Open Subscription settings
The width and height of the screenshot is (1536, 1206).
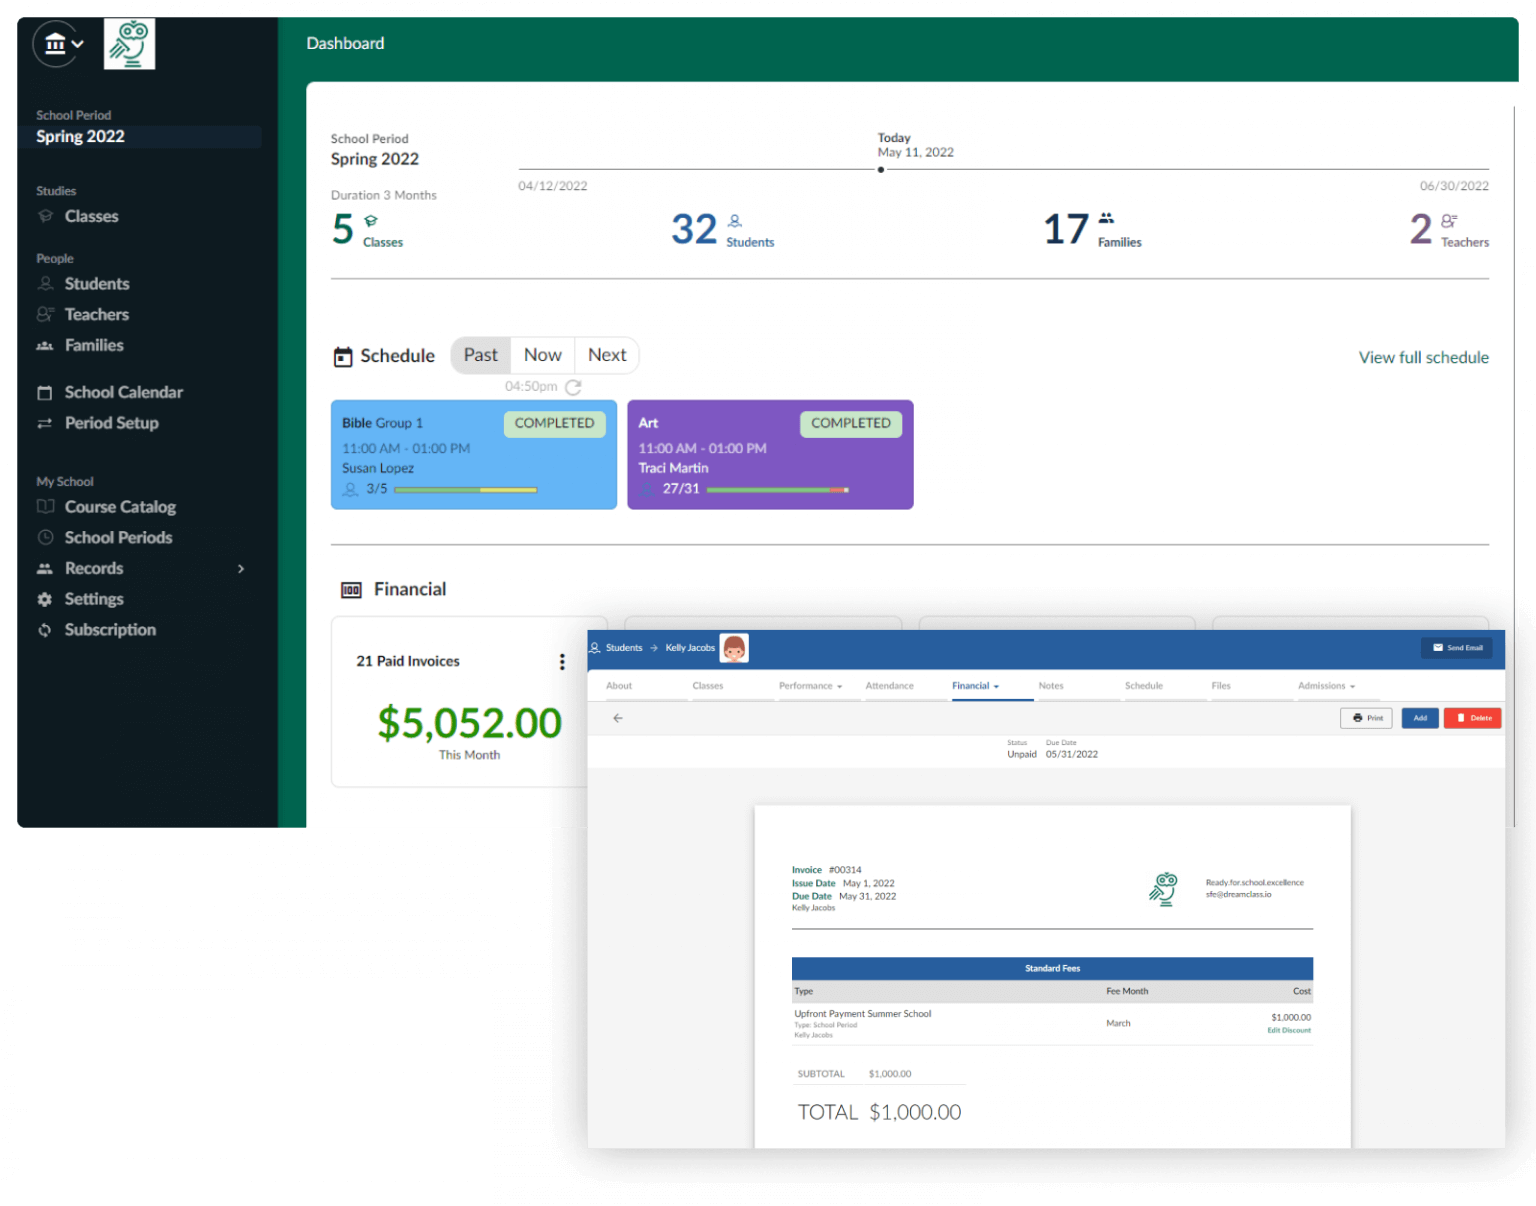tap(110, 629)
